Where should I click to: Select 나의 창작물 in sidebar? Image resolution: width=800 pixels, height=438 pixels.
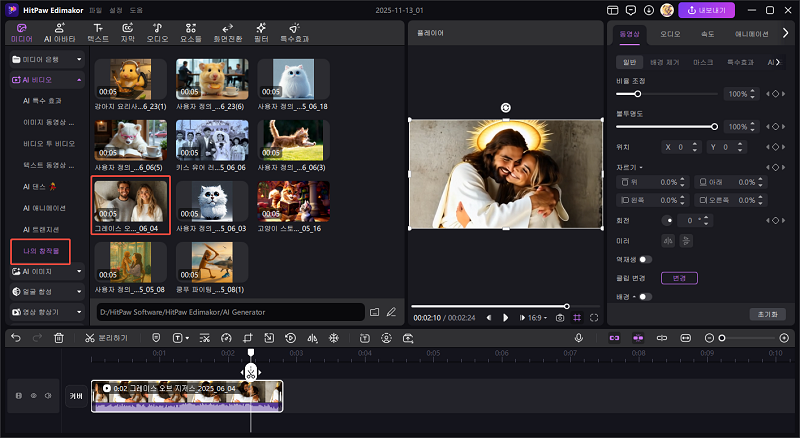pos(41,251)
